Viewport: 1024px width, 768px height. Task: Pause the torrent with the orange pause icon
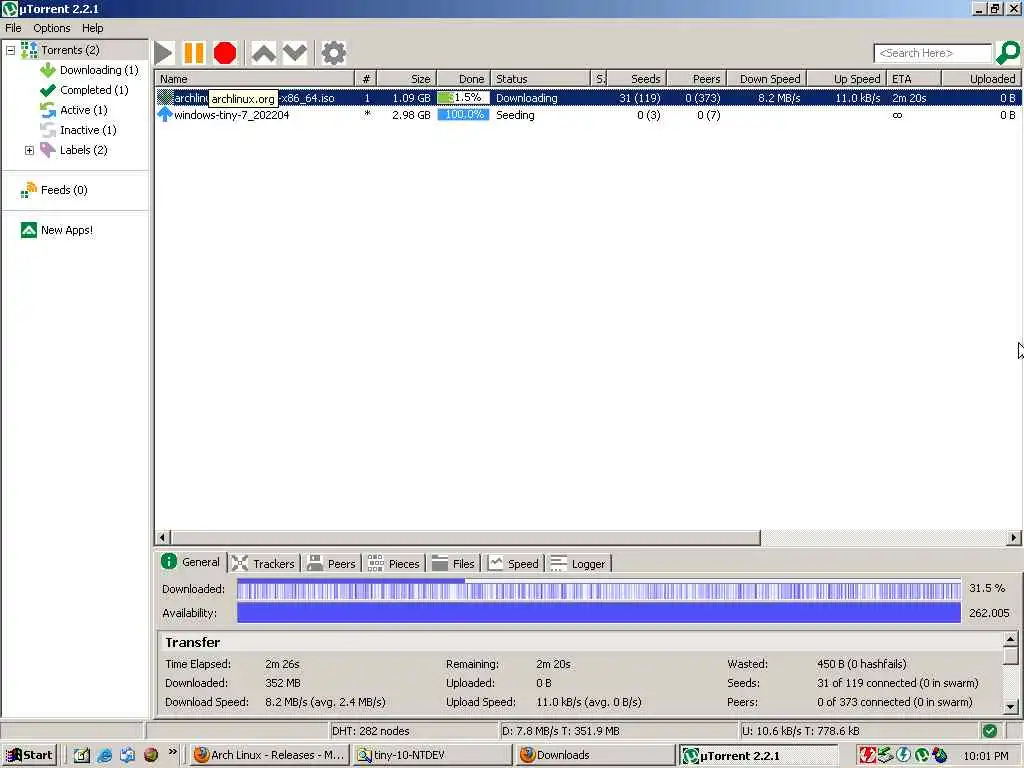(194, 54)
